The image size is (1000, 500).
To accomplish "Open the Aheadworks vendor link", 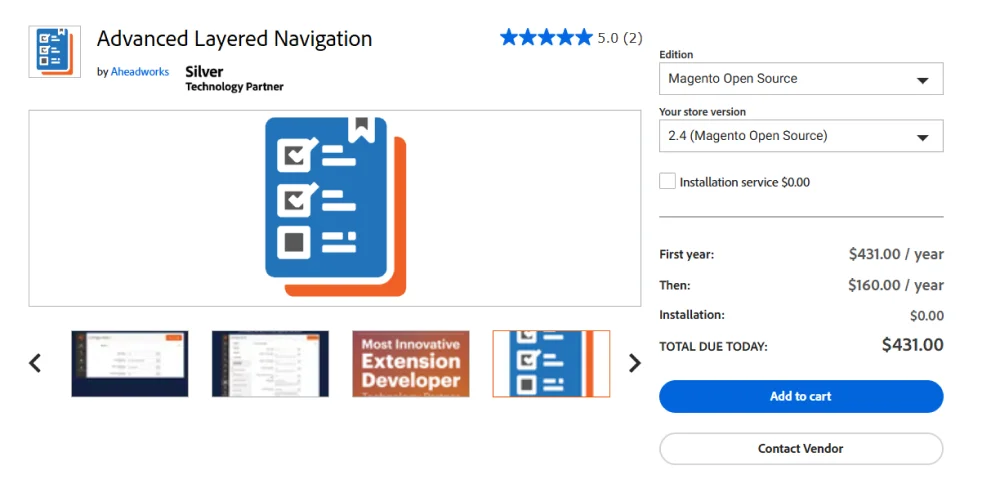I will click(140, 72).
